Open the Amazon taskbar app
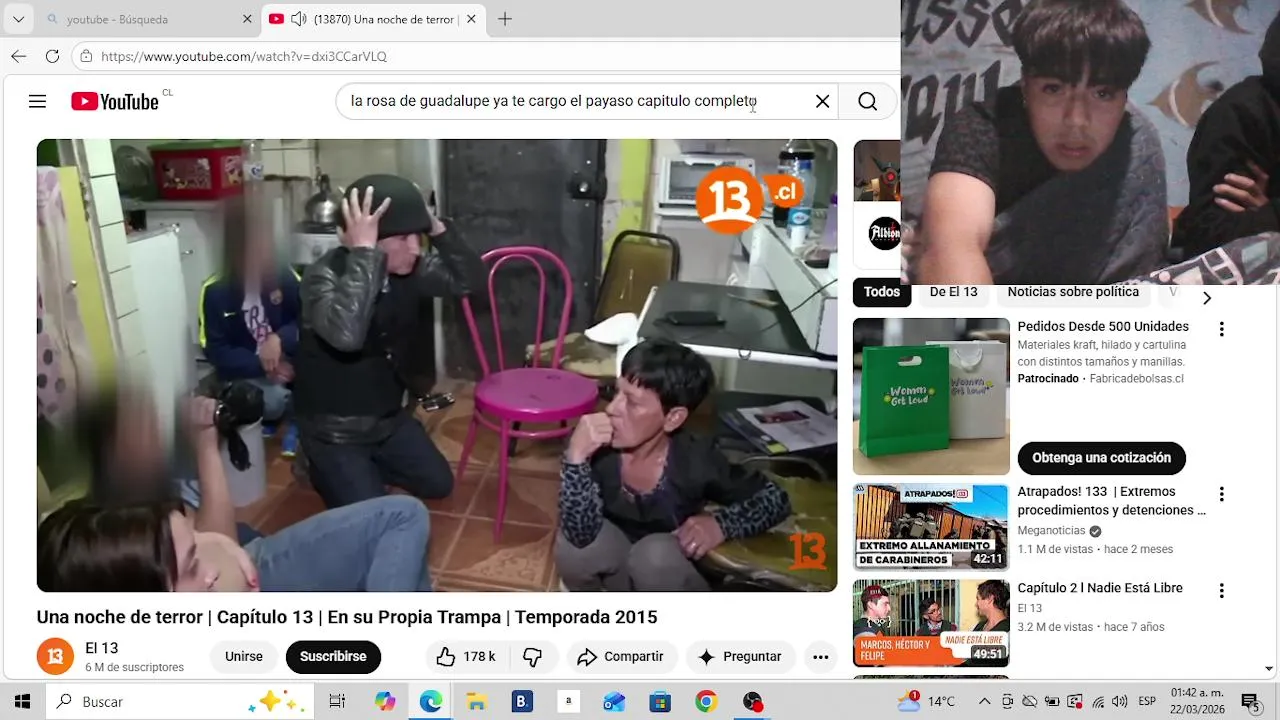This screenshot has height=720, width=1280. (x=568, y=702)
